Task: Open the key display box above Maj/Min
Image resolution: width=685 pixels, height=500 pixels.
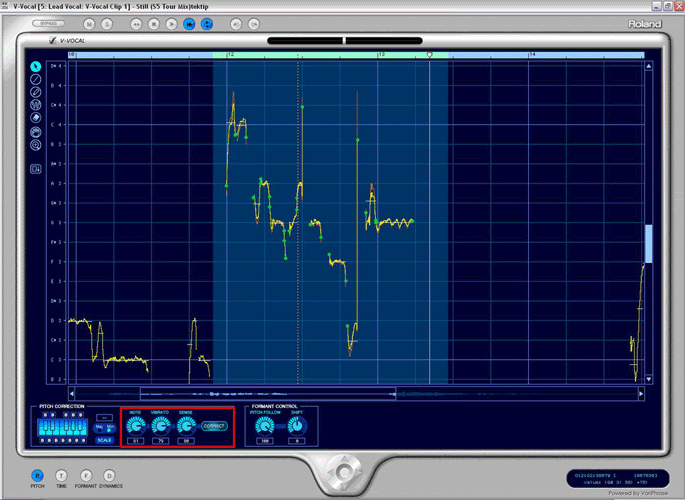Action: point(104,417)
